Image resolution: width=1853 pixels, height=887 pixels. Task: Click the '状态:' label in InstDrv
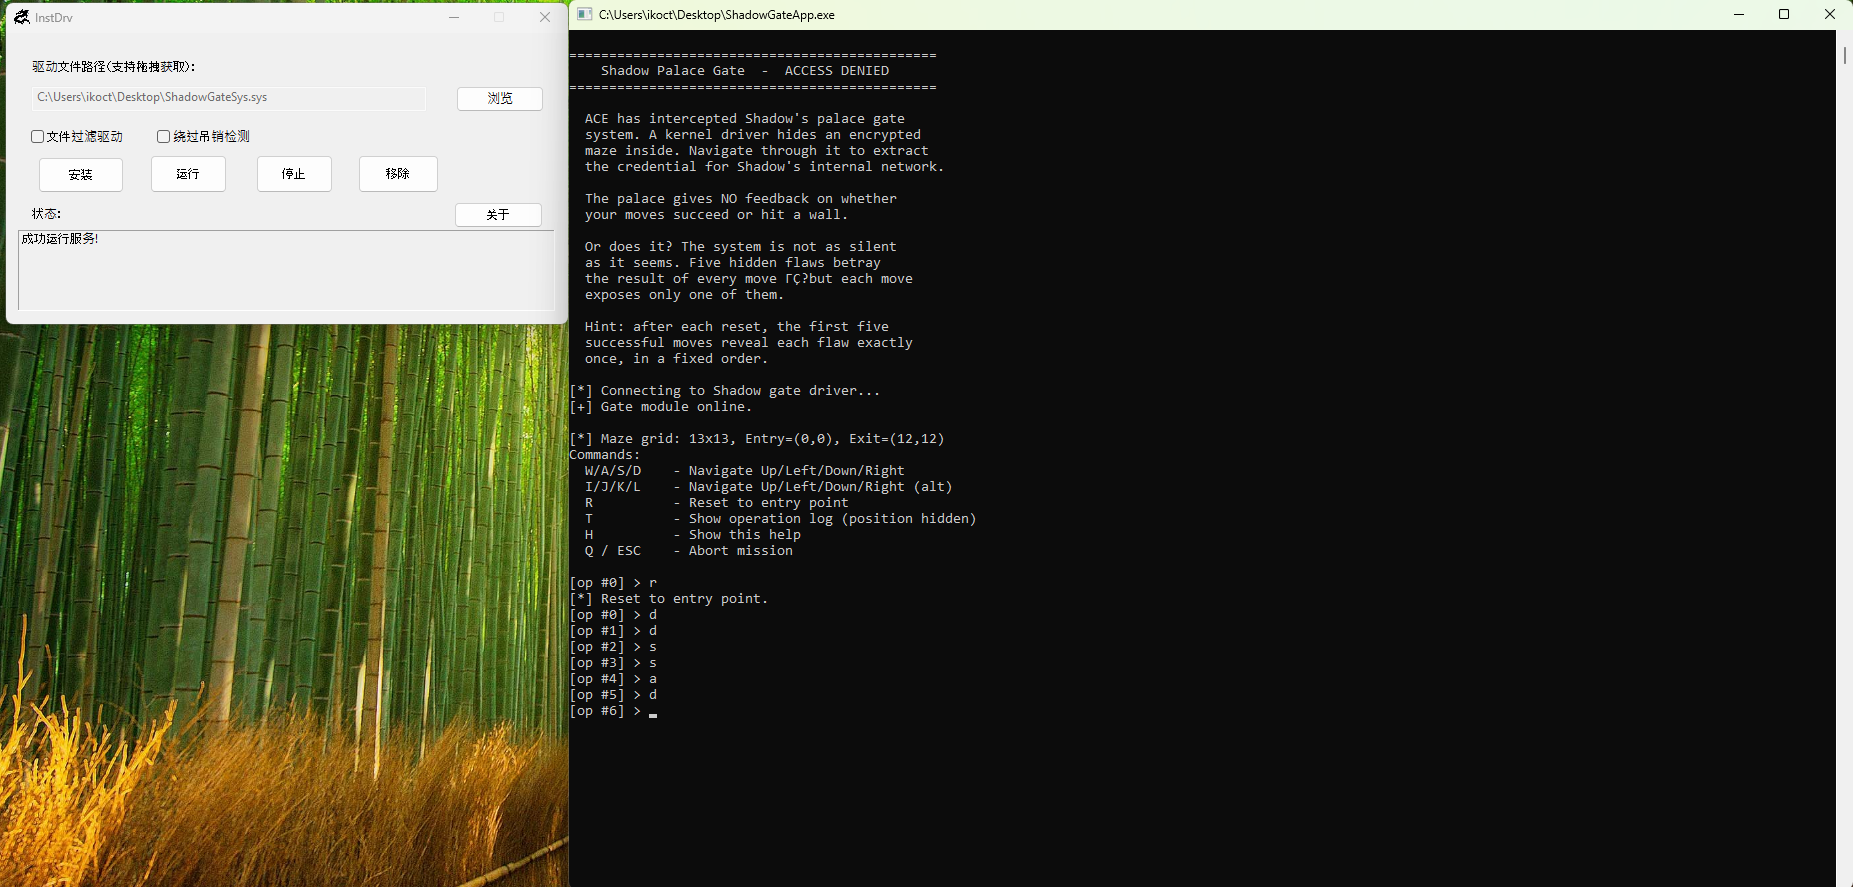[x=46, y=214]
